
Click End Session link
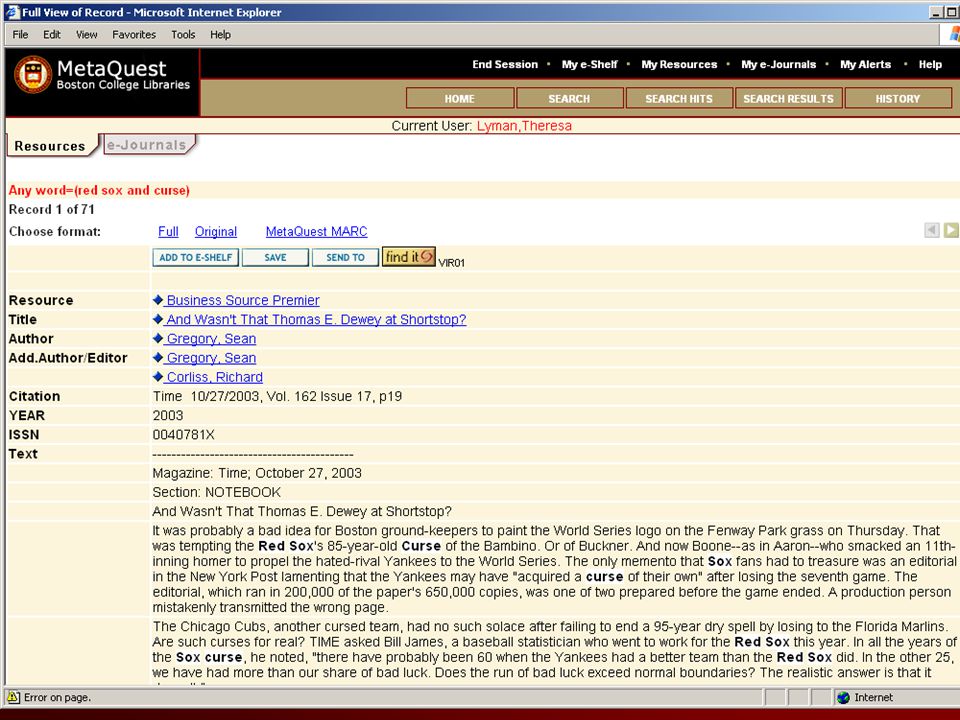point(505,64)
